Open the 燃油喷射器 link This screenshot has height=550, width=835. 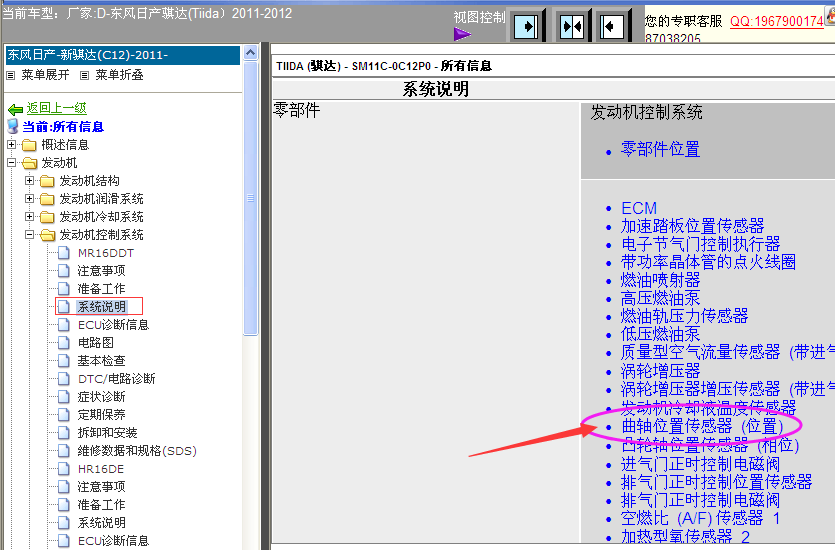[x=660, y=280]
